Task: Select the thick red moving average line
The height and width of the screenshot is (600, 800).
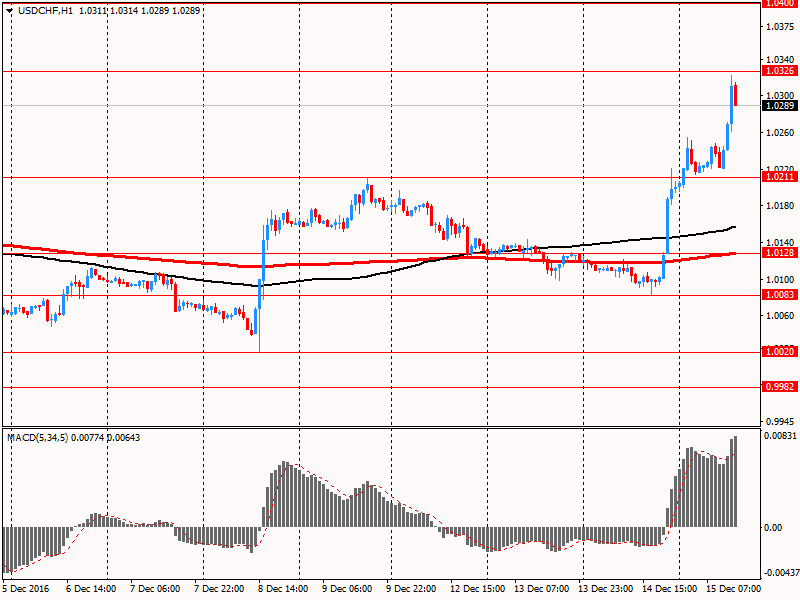Action: [x=300, y=266]
